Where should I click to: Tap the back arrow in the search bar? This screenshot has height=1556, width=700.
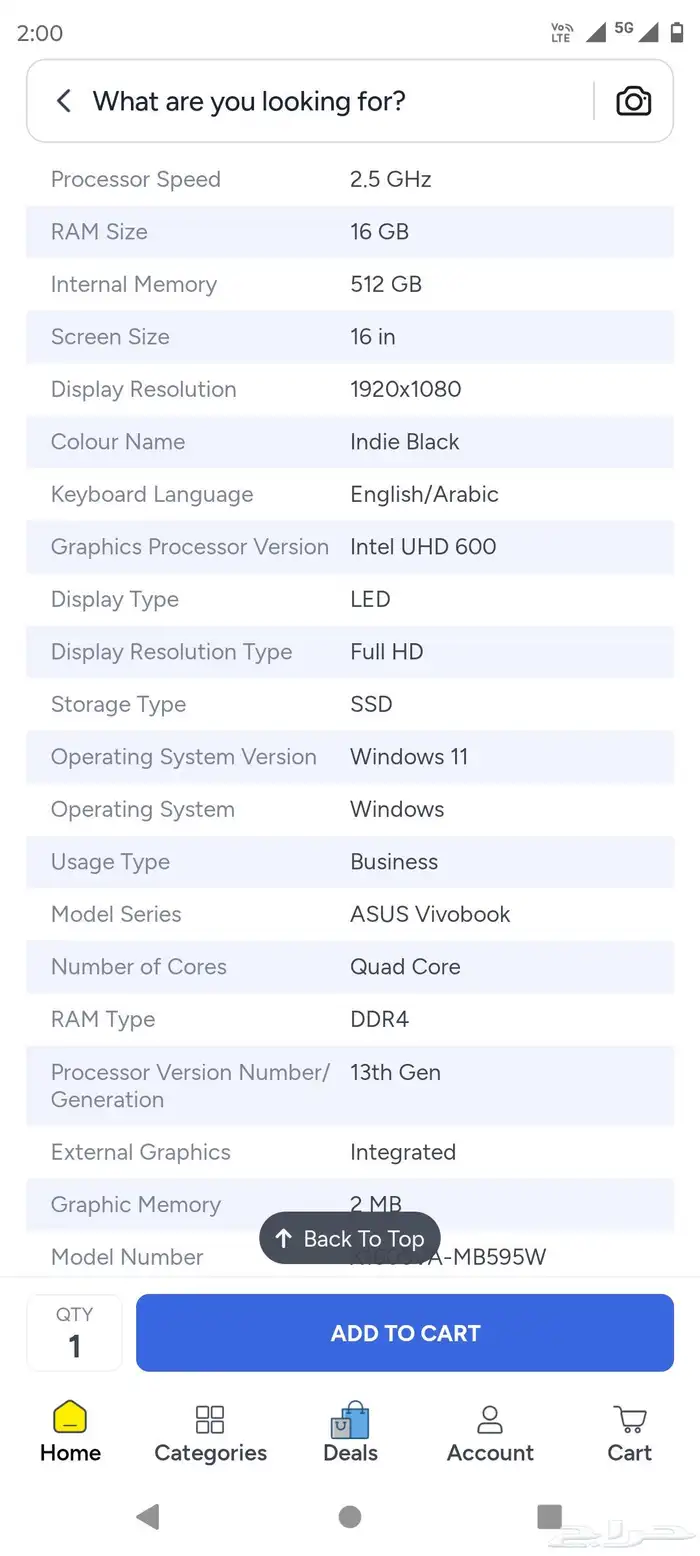point(62,100)
